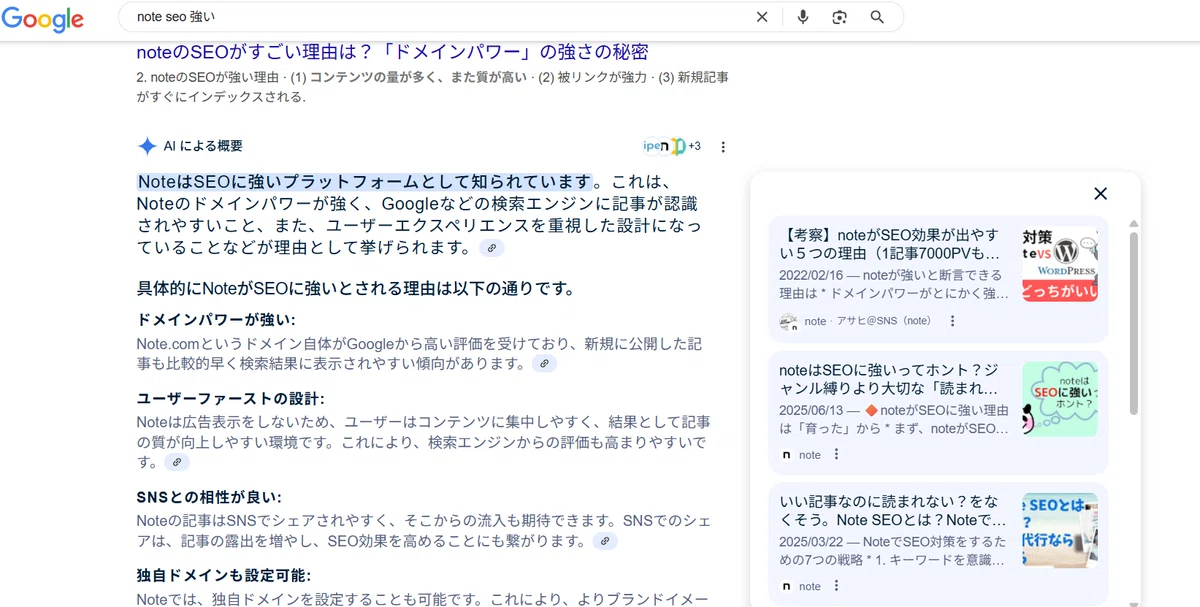The width and height of the screenshot is (1200, 607).
Task: Click link chip after ユーザーファースト paragraph
Action: click(176, 462)
